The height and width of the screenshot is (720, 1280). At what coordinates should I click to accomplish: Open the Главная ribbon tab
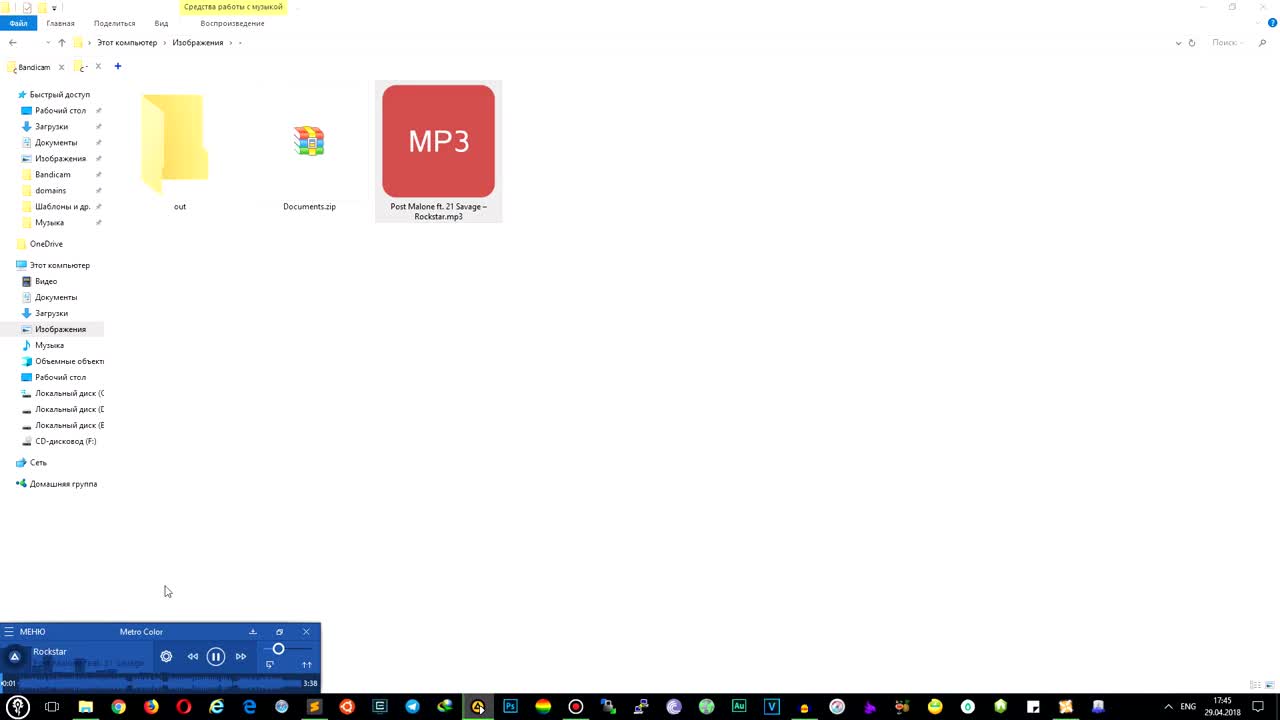pyautogui.click(x=60, y=23)
